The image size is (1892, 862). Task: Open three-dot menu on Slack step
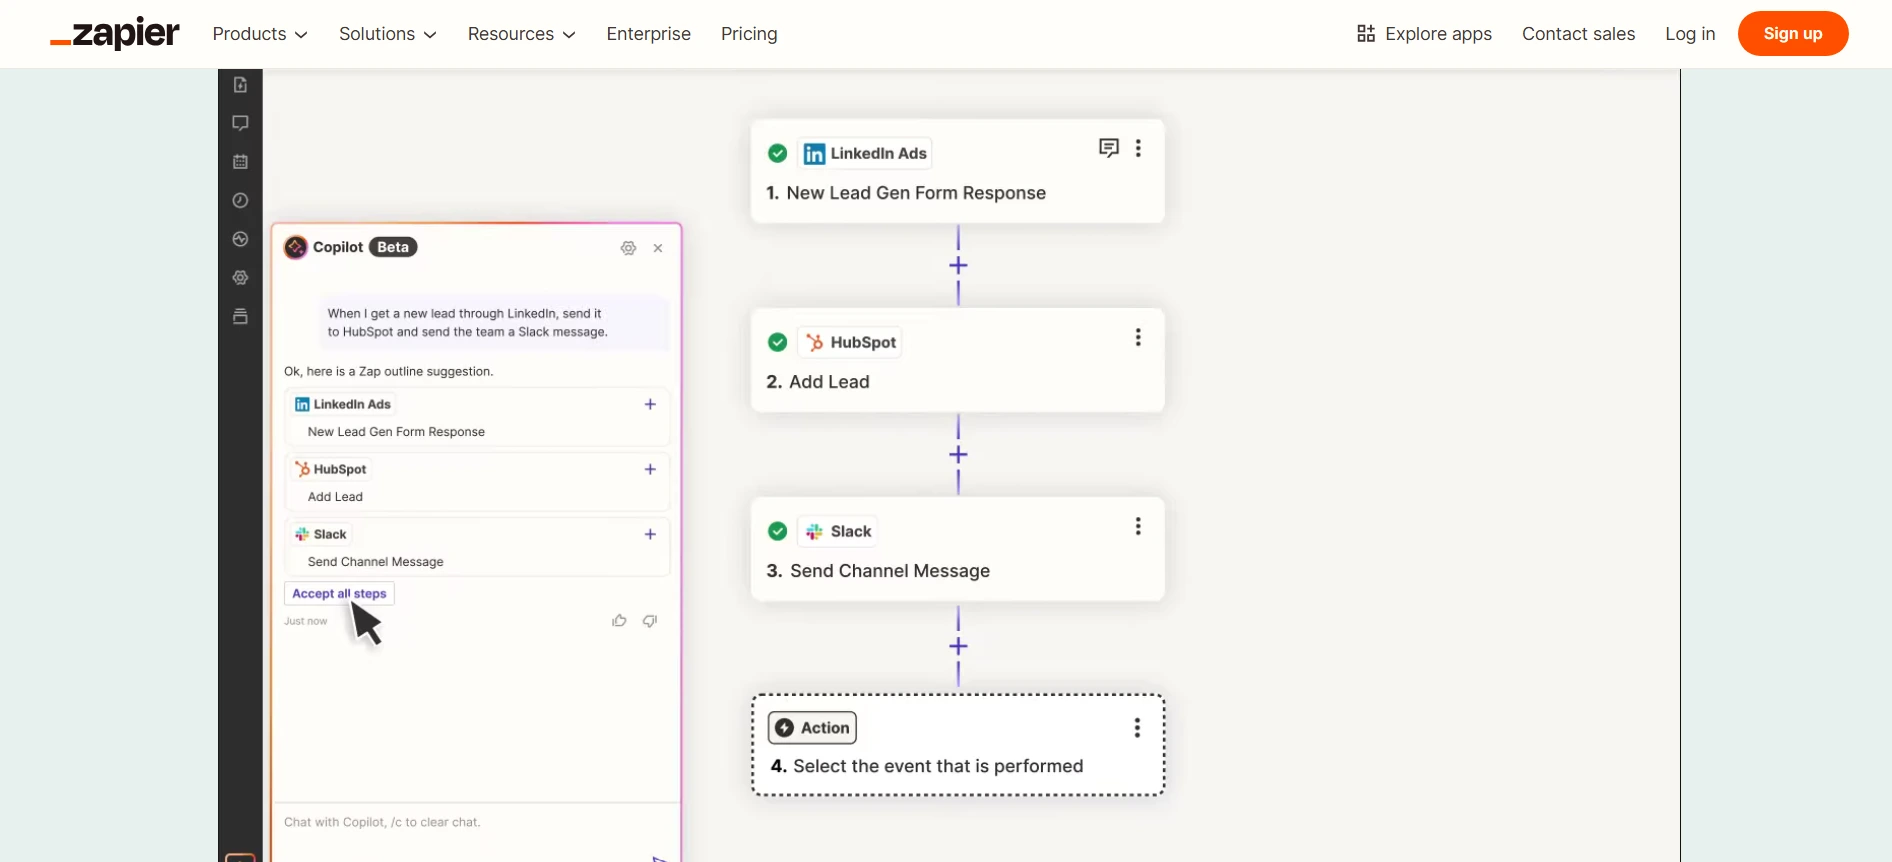click(1138, 526)
